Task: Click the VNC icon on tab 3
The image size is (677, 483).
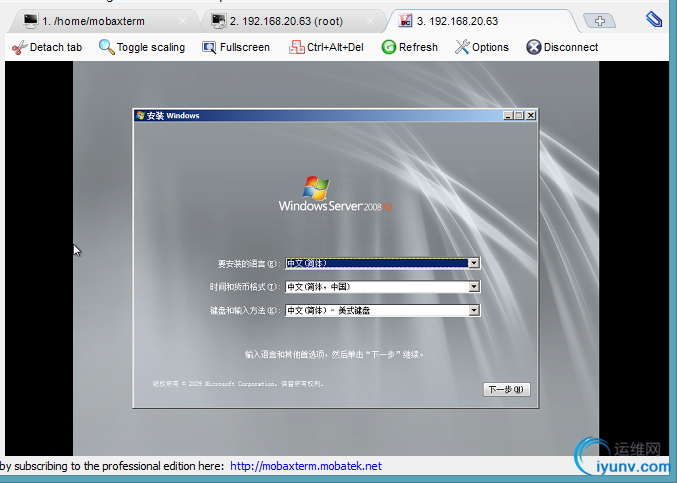Action: [405, 21]
